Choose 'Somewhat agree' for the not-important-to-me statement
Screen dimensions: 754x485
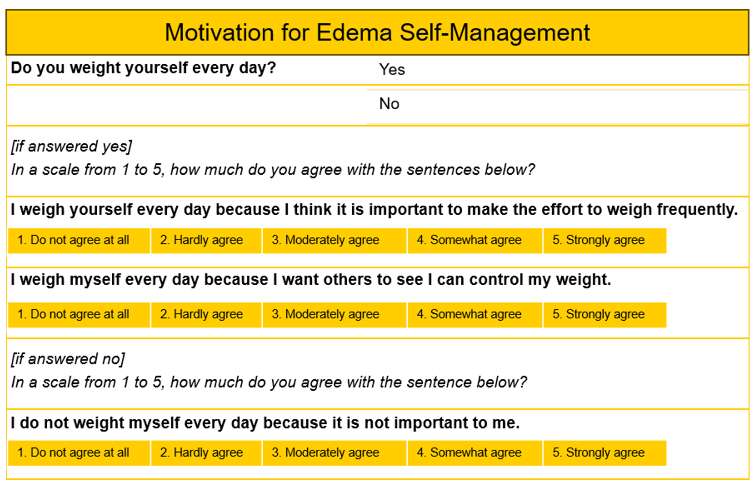[x=475, y=453]
